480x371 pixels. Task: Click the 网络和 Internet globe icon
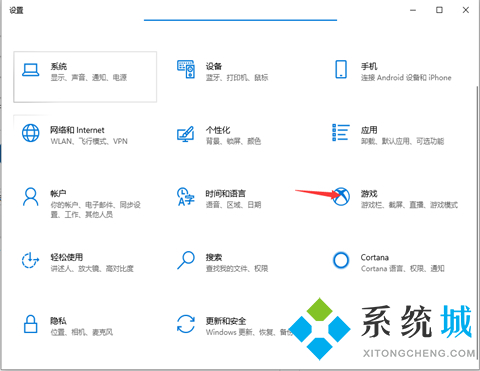[x=31, y=133]
